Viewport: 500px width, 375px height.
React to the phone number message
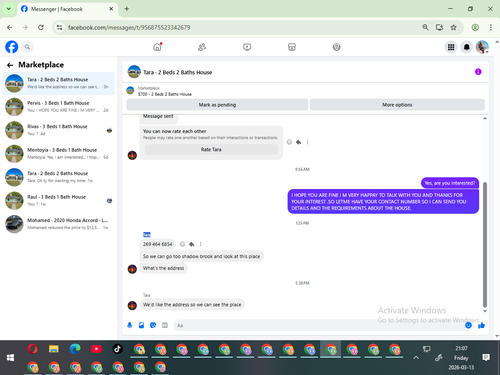click(x=182, y=244)
